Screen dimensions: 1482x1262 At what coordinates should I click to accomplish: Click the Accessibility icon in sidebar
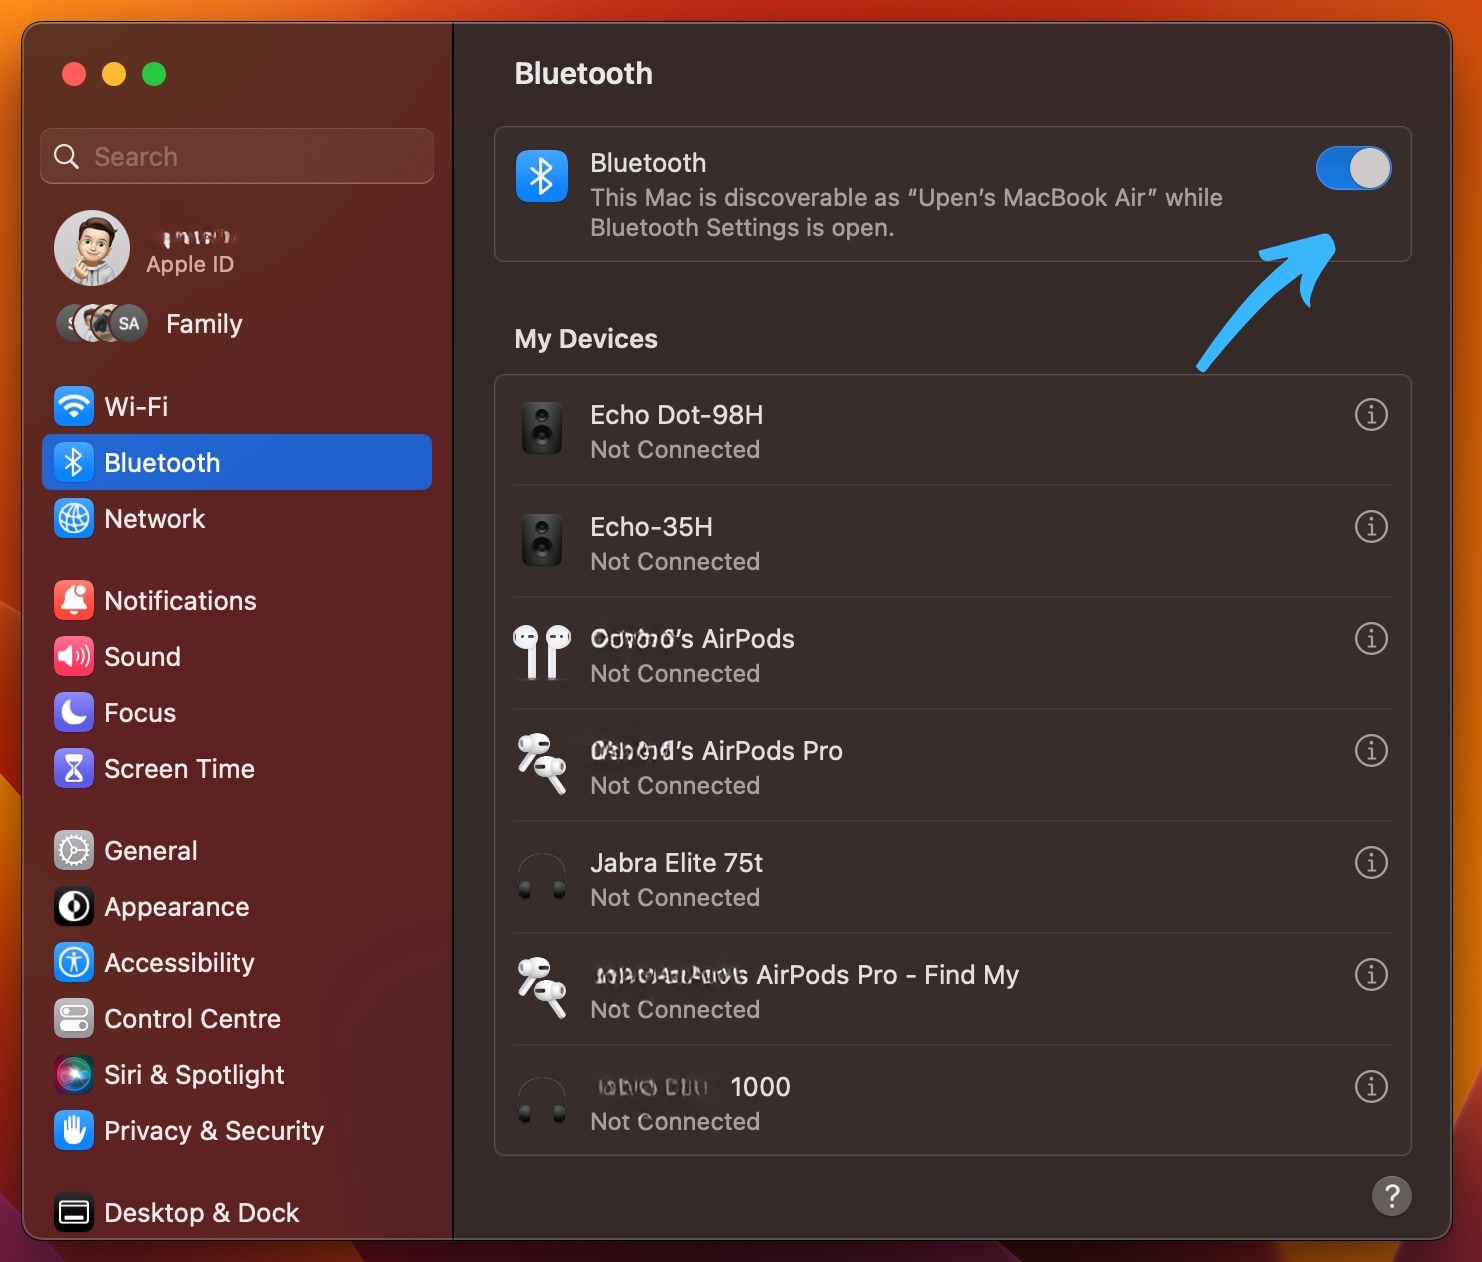tap(74, 962)
